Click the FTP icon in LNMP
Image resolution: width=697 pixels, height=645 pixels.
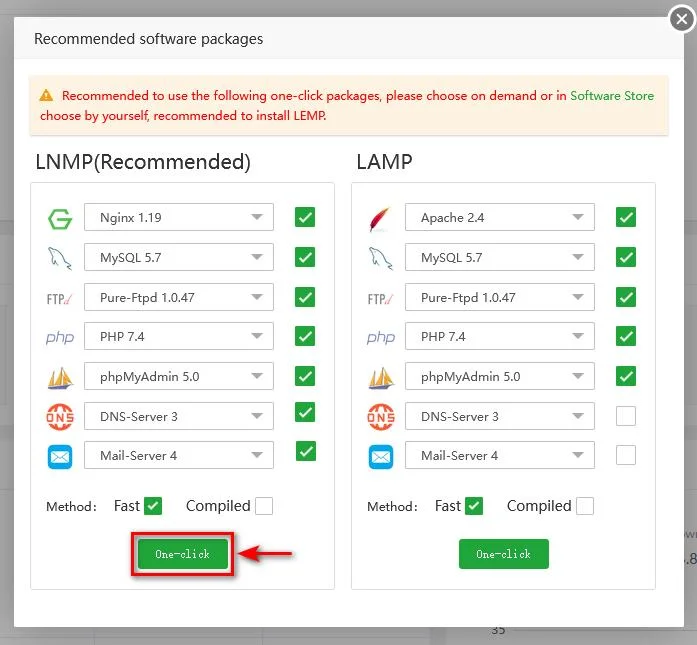coord(59,298)
